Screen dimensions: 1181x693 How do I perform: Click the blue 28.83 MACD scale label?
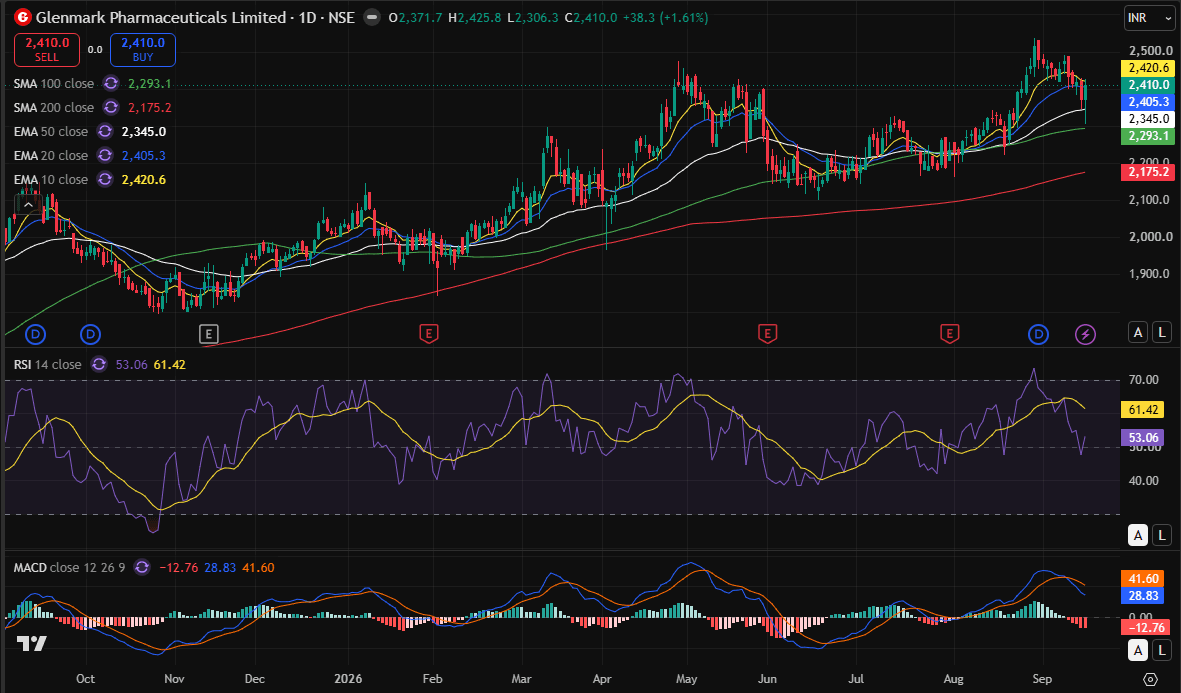[1143, 596]
